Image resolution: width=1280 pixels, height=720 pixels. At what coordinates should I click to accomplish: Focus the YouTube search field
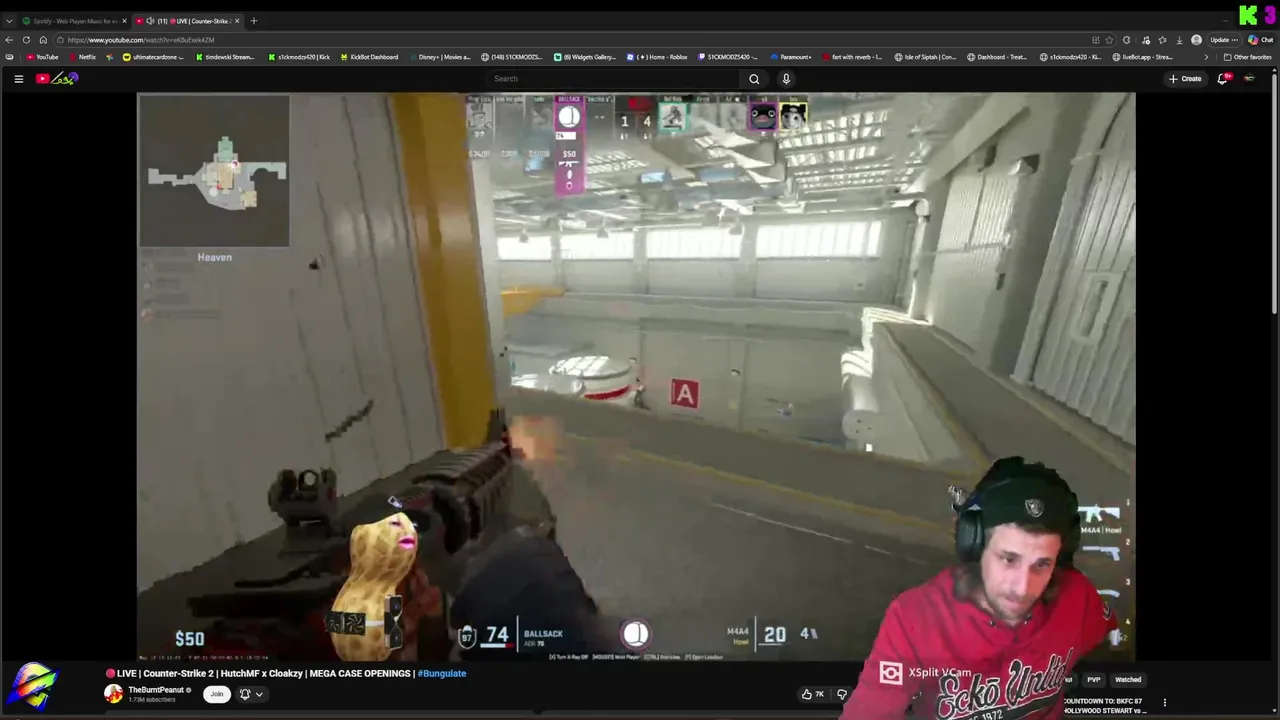[612, 79]
